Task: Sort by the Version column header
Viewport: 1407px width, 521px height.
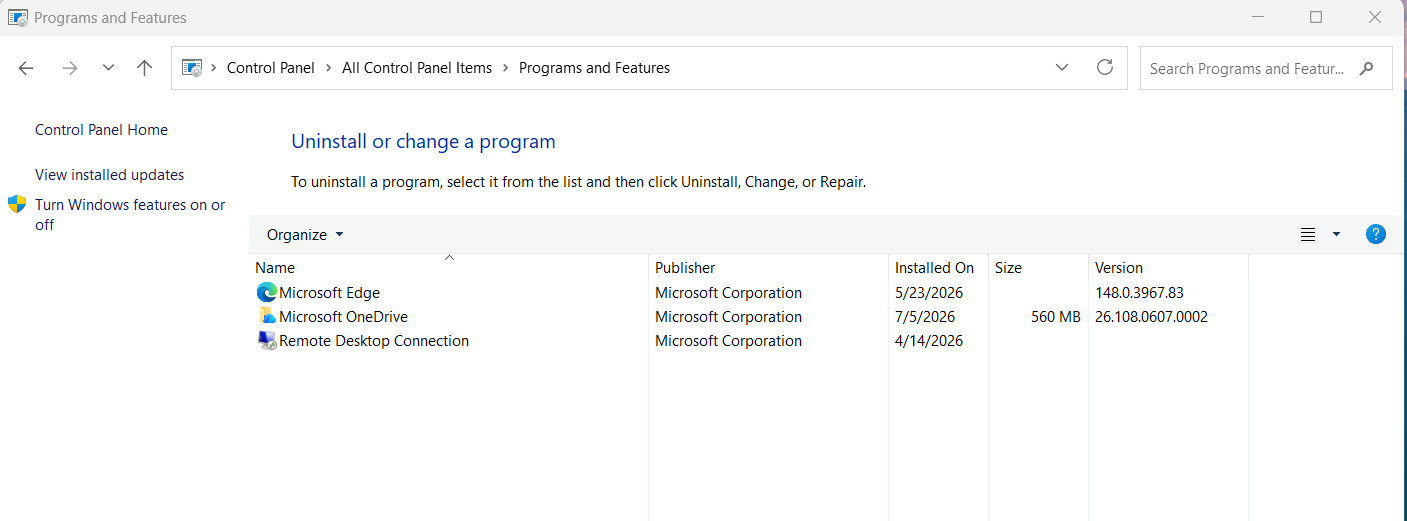Action: (x=1168, y=268)
